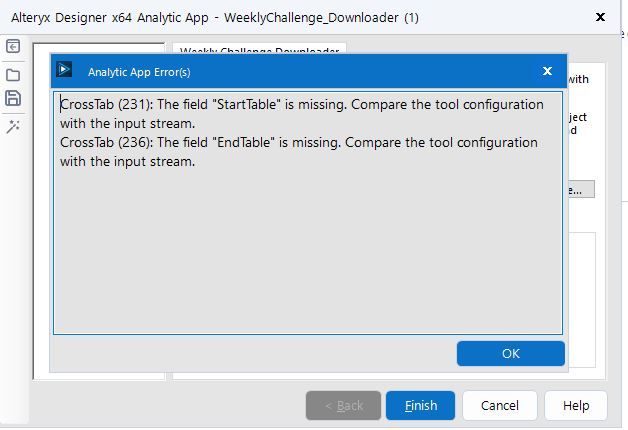Click the partially hidden browse "..." button
Image resolution: width=628 pixels, height=430 pixels.
click(580, 189)
